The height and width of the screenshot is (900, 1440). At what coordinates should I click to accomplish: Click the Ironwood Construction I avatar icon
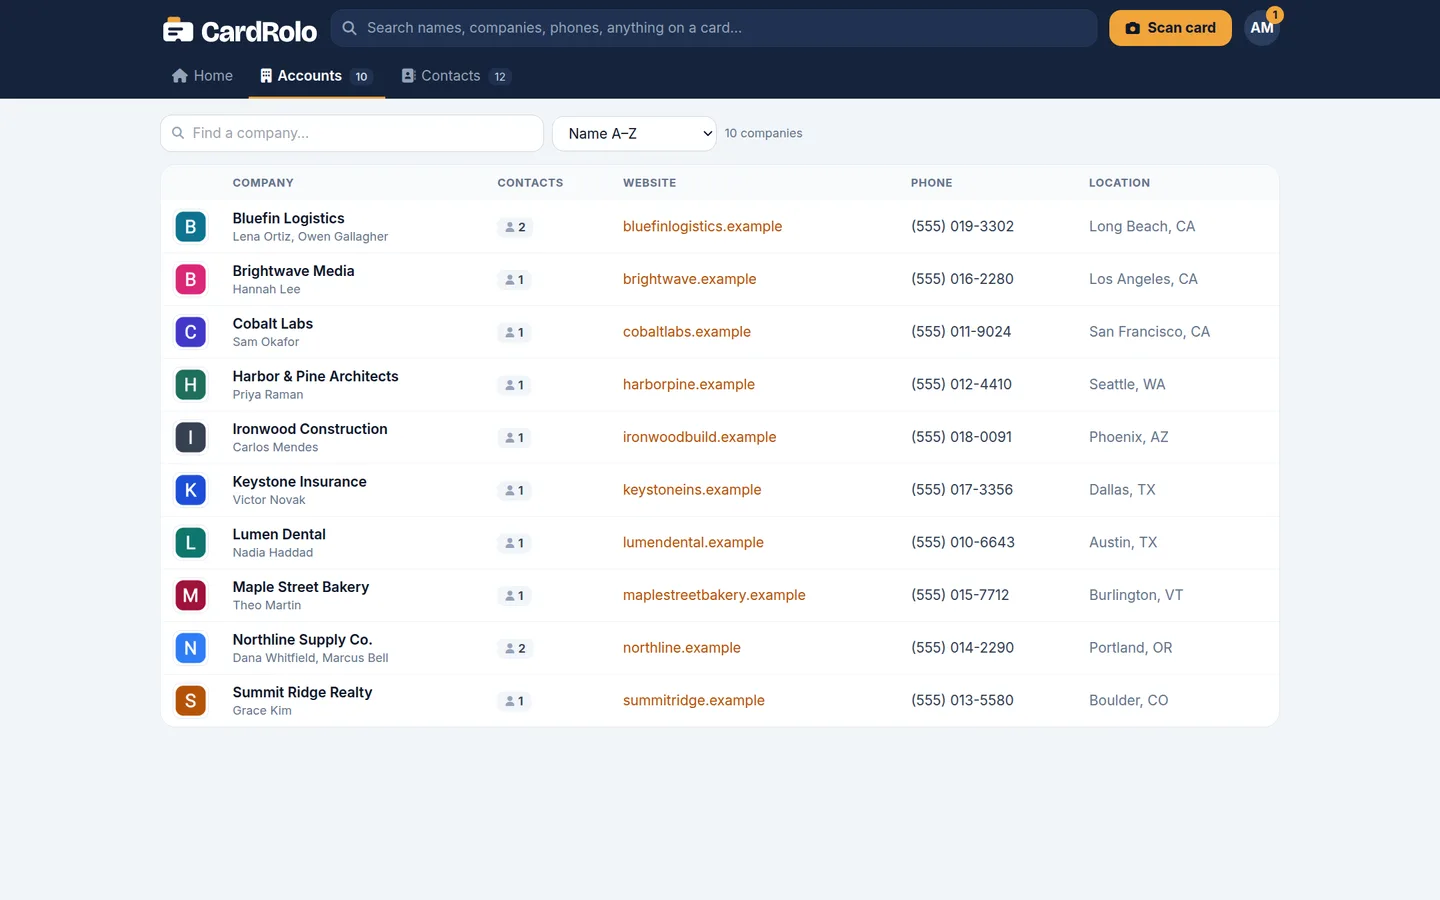coord(191,437)
